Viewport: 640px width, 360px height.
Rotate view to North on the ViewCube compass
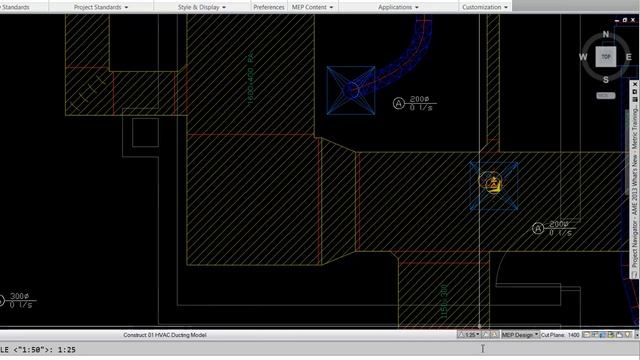tap(606, 34)
